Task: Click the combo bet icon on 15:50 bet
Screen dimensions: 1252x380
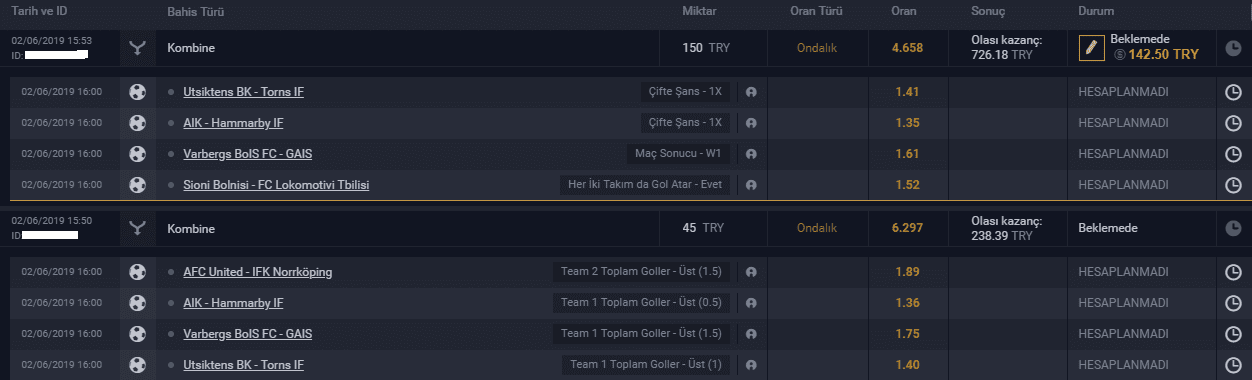Action: (137, 228)
